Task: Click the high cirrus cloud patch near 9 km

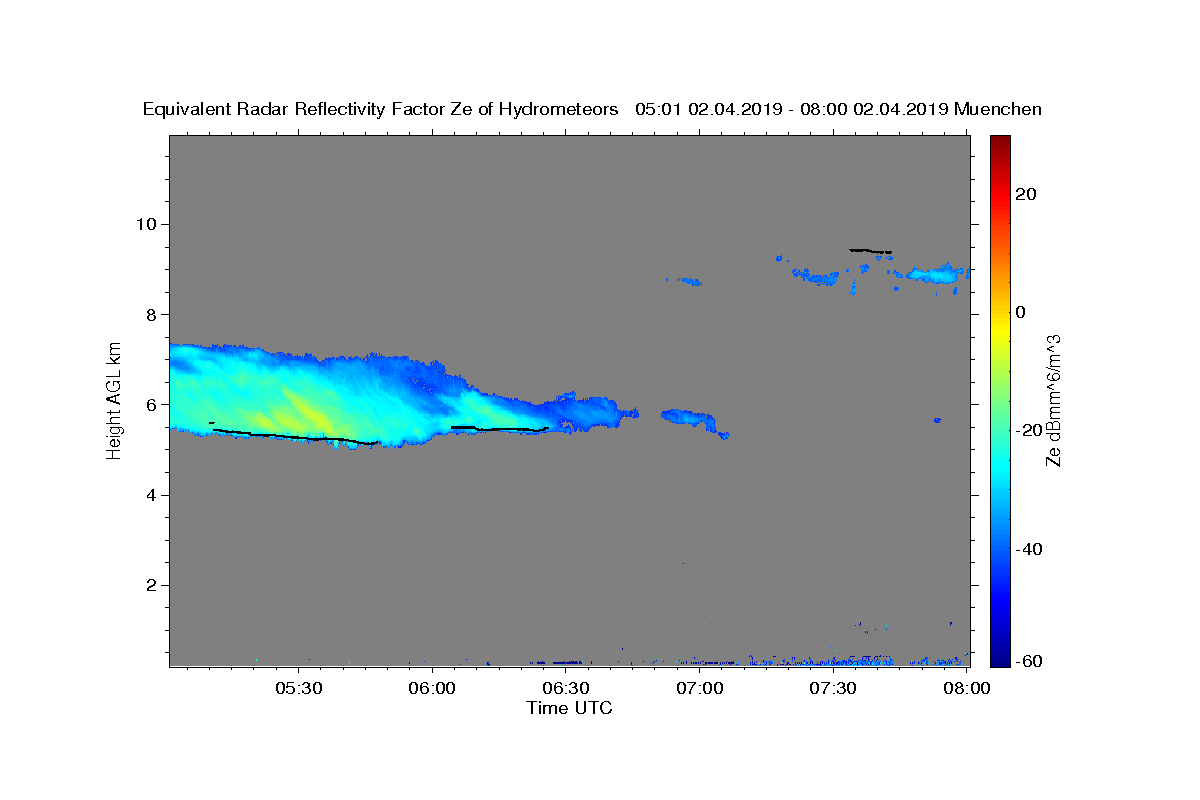Action: click(935, 273)
